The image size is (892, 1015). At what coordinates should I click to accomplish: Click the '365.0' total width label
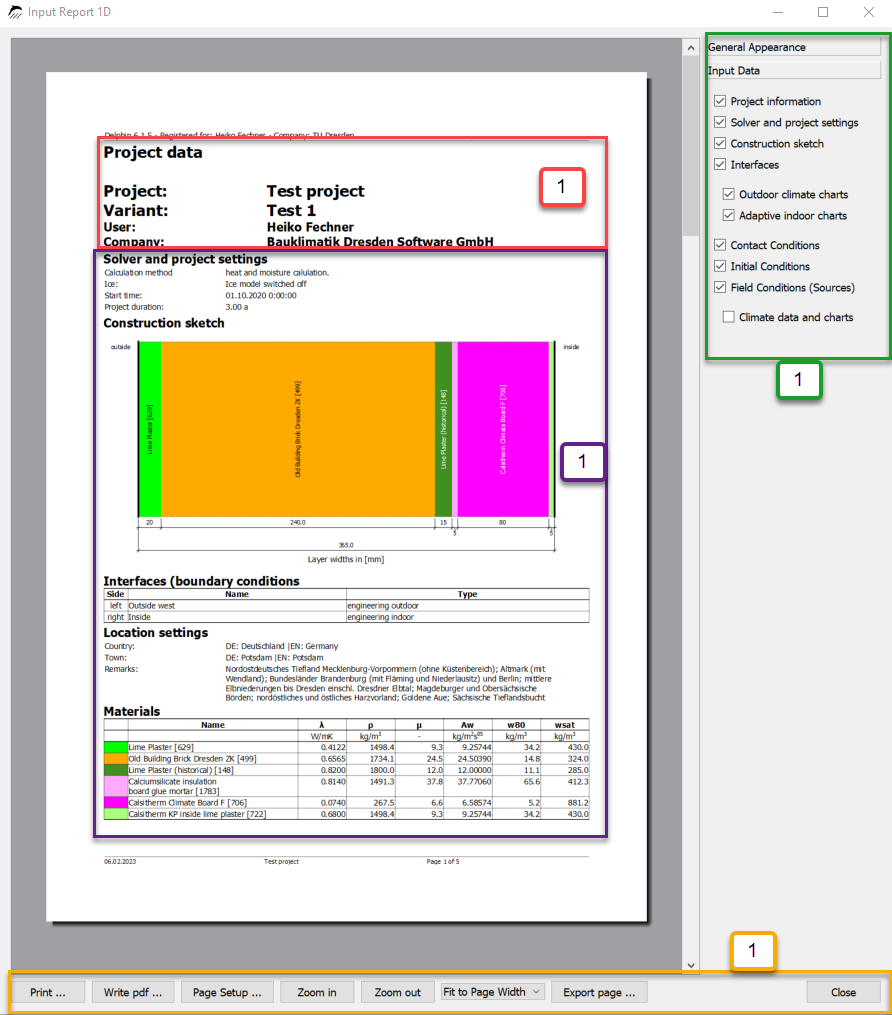[x=346, y=545]
